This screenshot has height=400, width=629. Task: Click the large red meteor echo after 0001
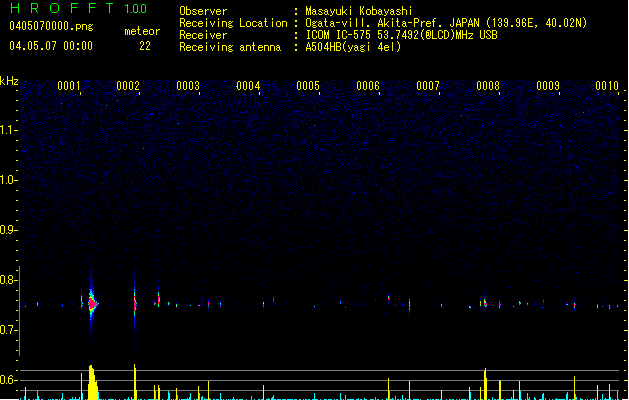click(x=93, y=304)
